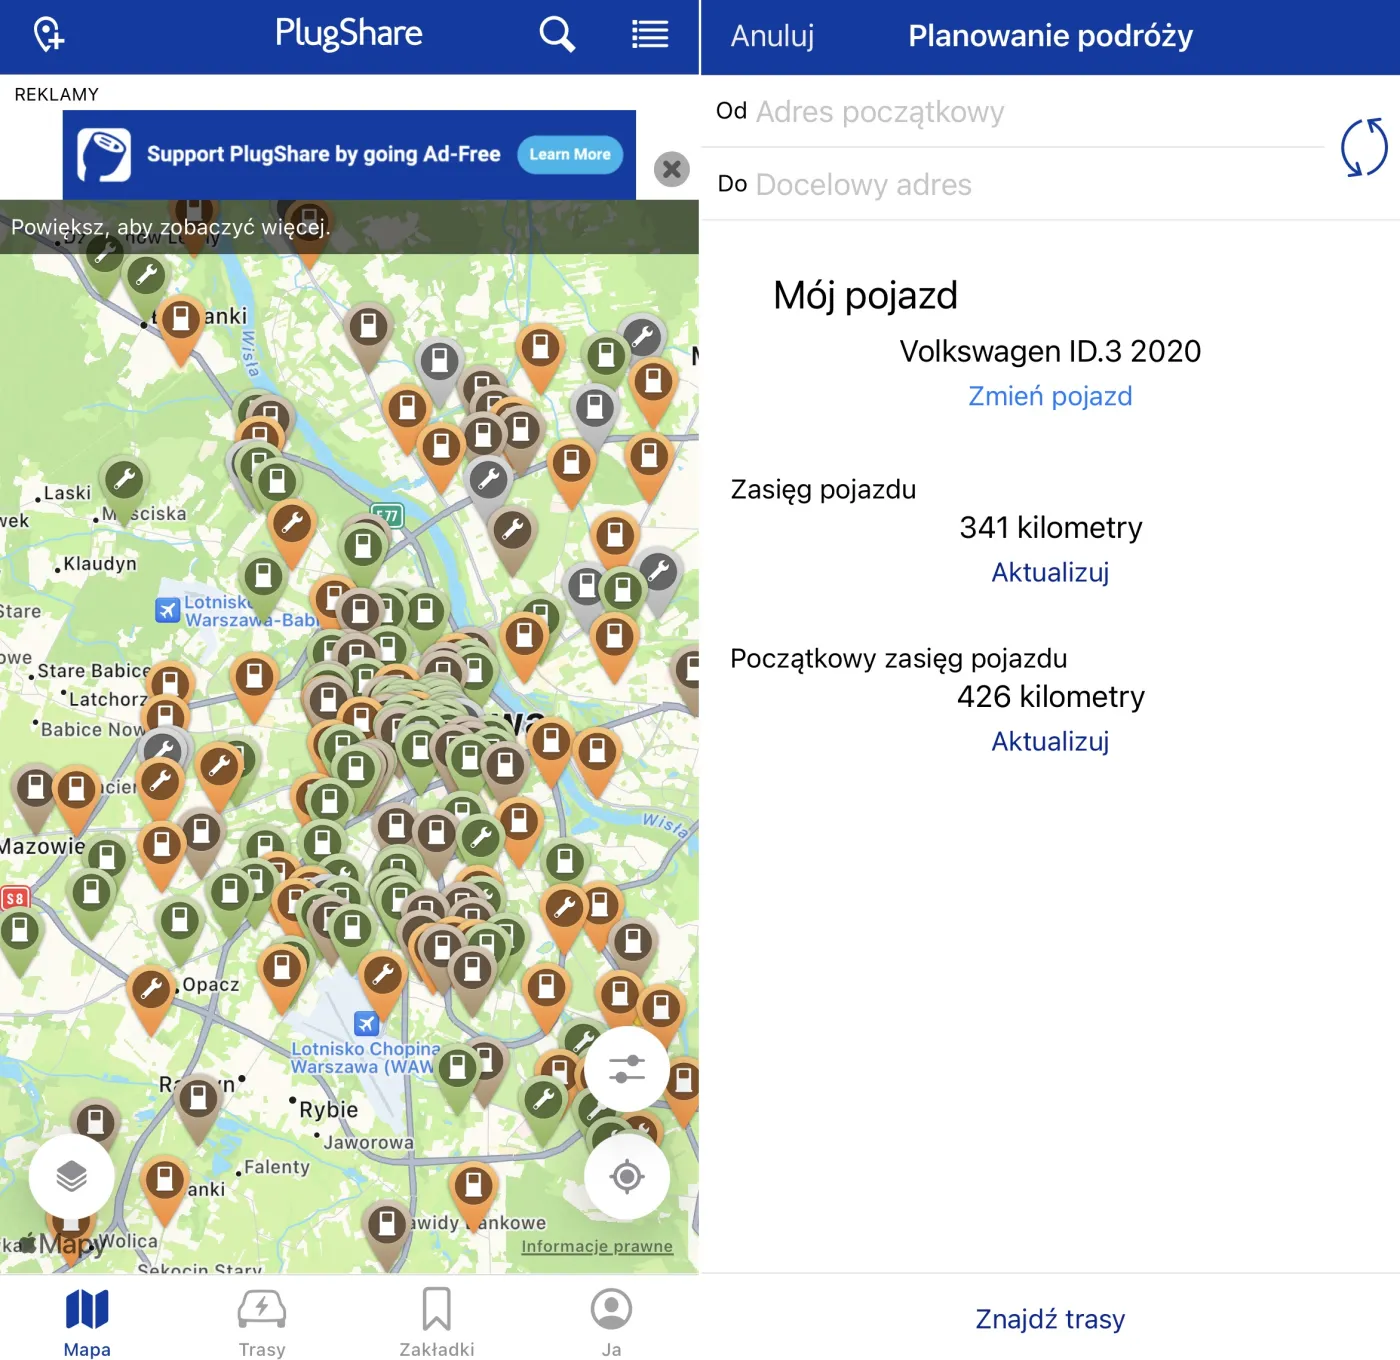1400x1360 pixels.
Task: Close the ad banner with X button
Action: [x=672, y=169]
